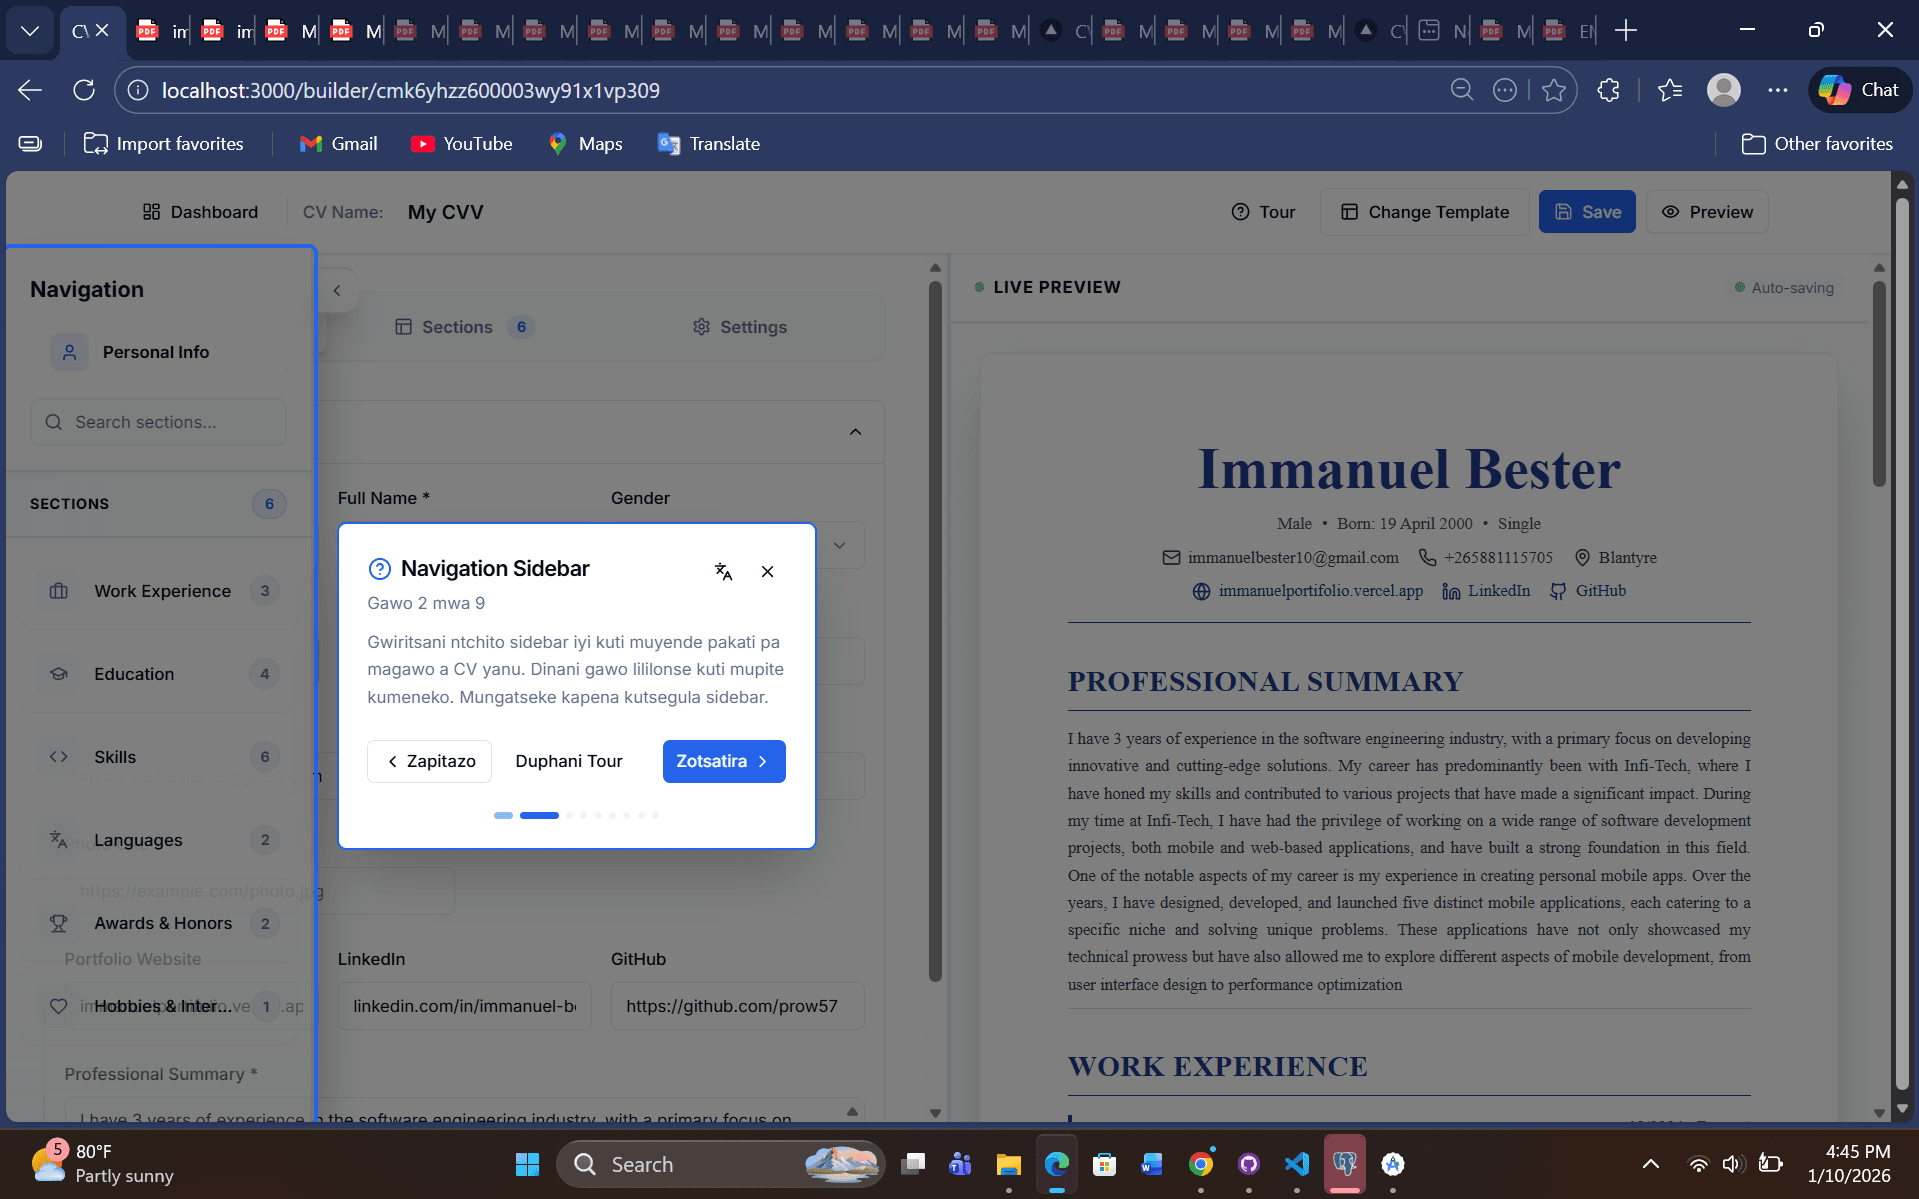Click the second tour progress dot
The height and width of the screenshot is (1199, 1919).
point(539,815)
